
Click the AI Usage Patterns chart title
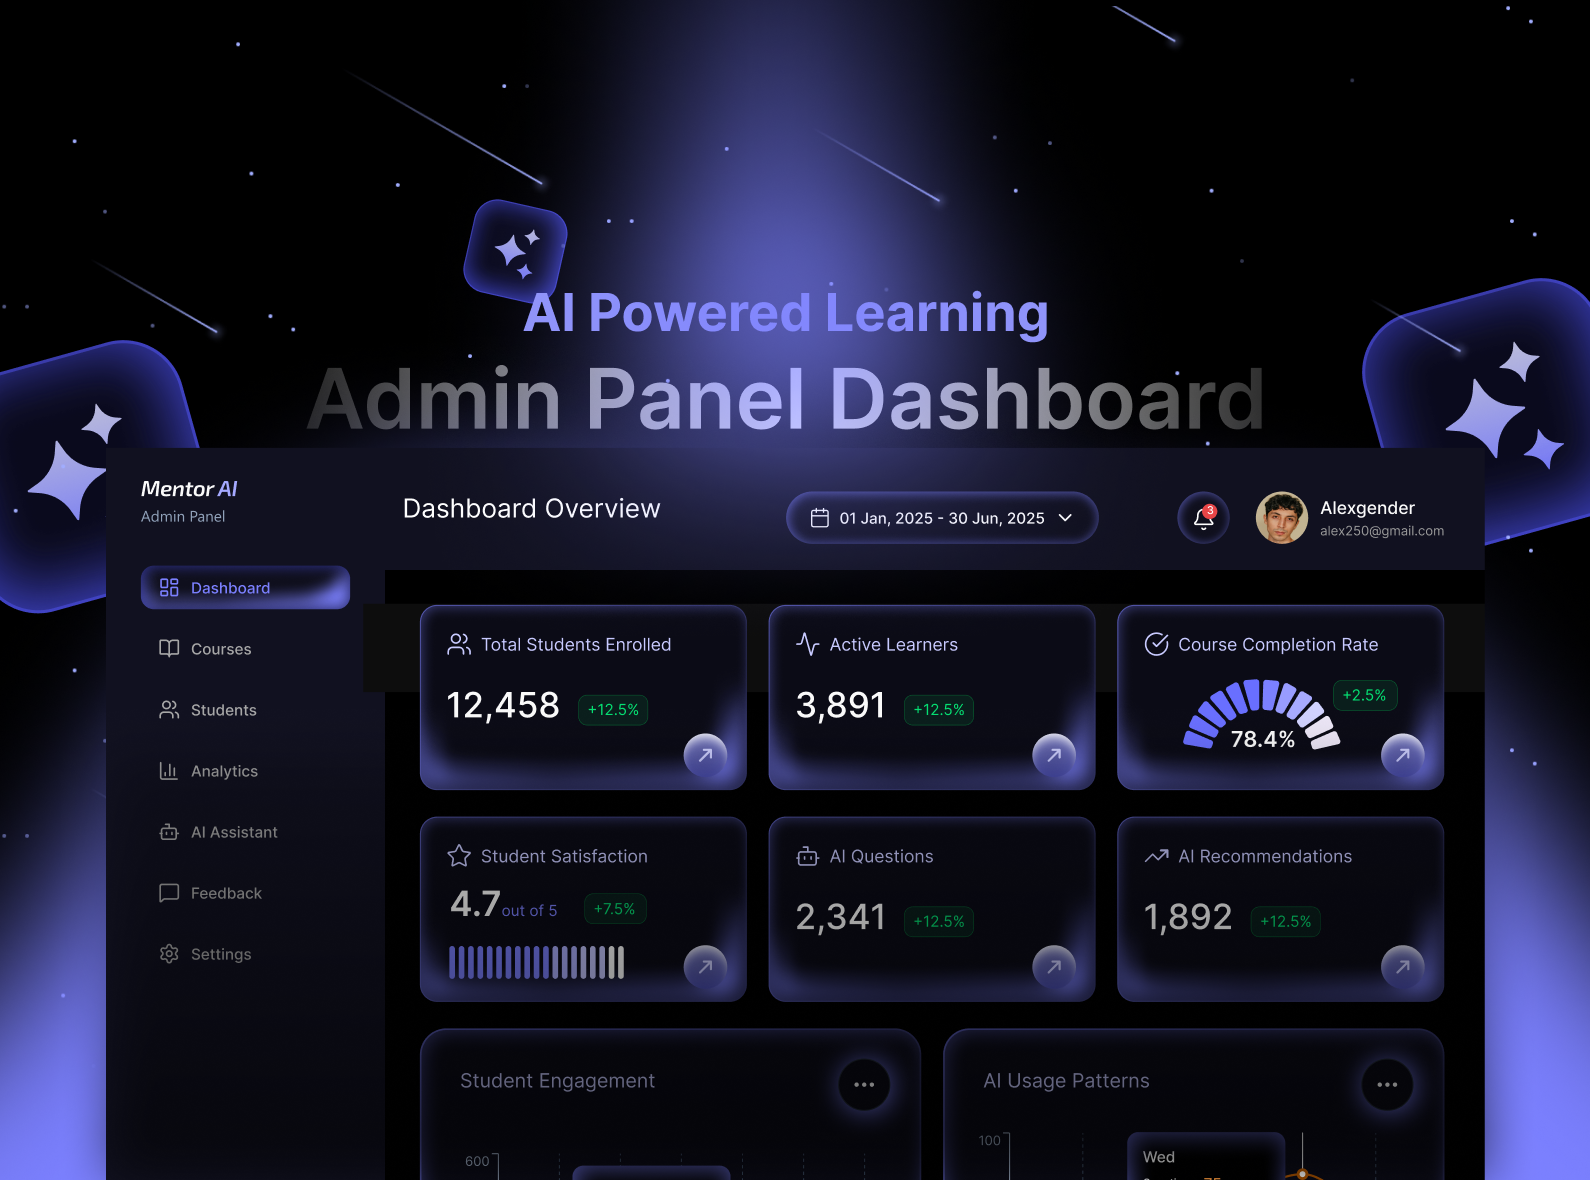pos(1066,1081)
